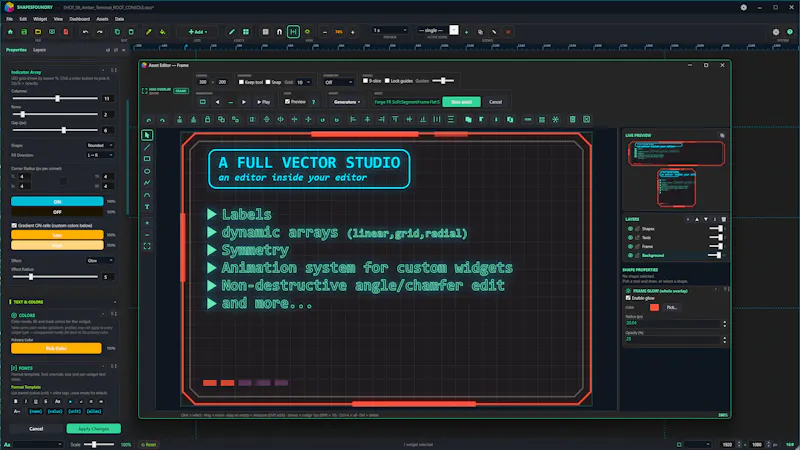This screenshot has width=800, height=450.
Task: Click the Pick Color primary color swatch
Action: [x=56, y=348]
